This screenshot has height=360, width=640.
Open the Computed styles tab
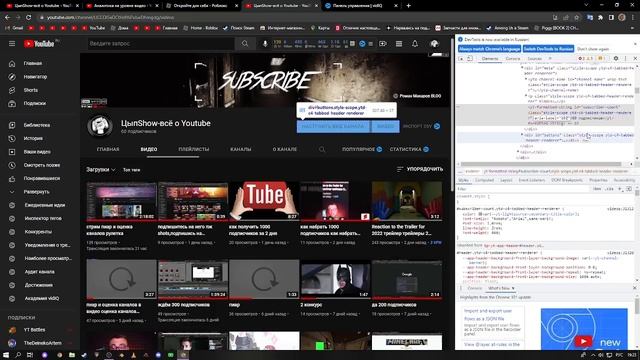(x=484, y=180)
